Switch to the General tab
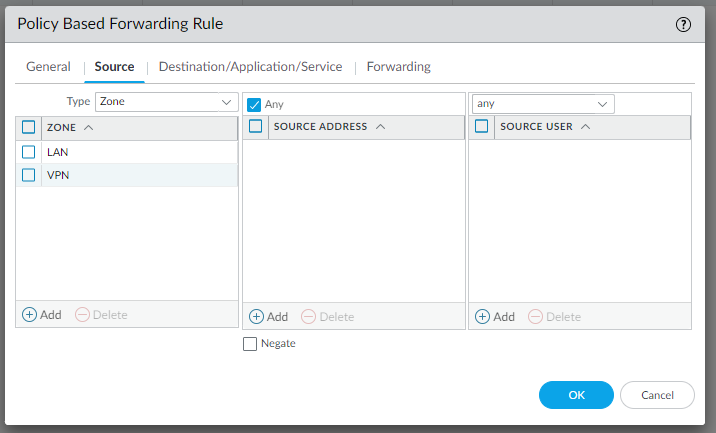Screen dimensions: 716x433 (48, 67)
